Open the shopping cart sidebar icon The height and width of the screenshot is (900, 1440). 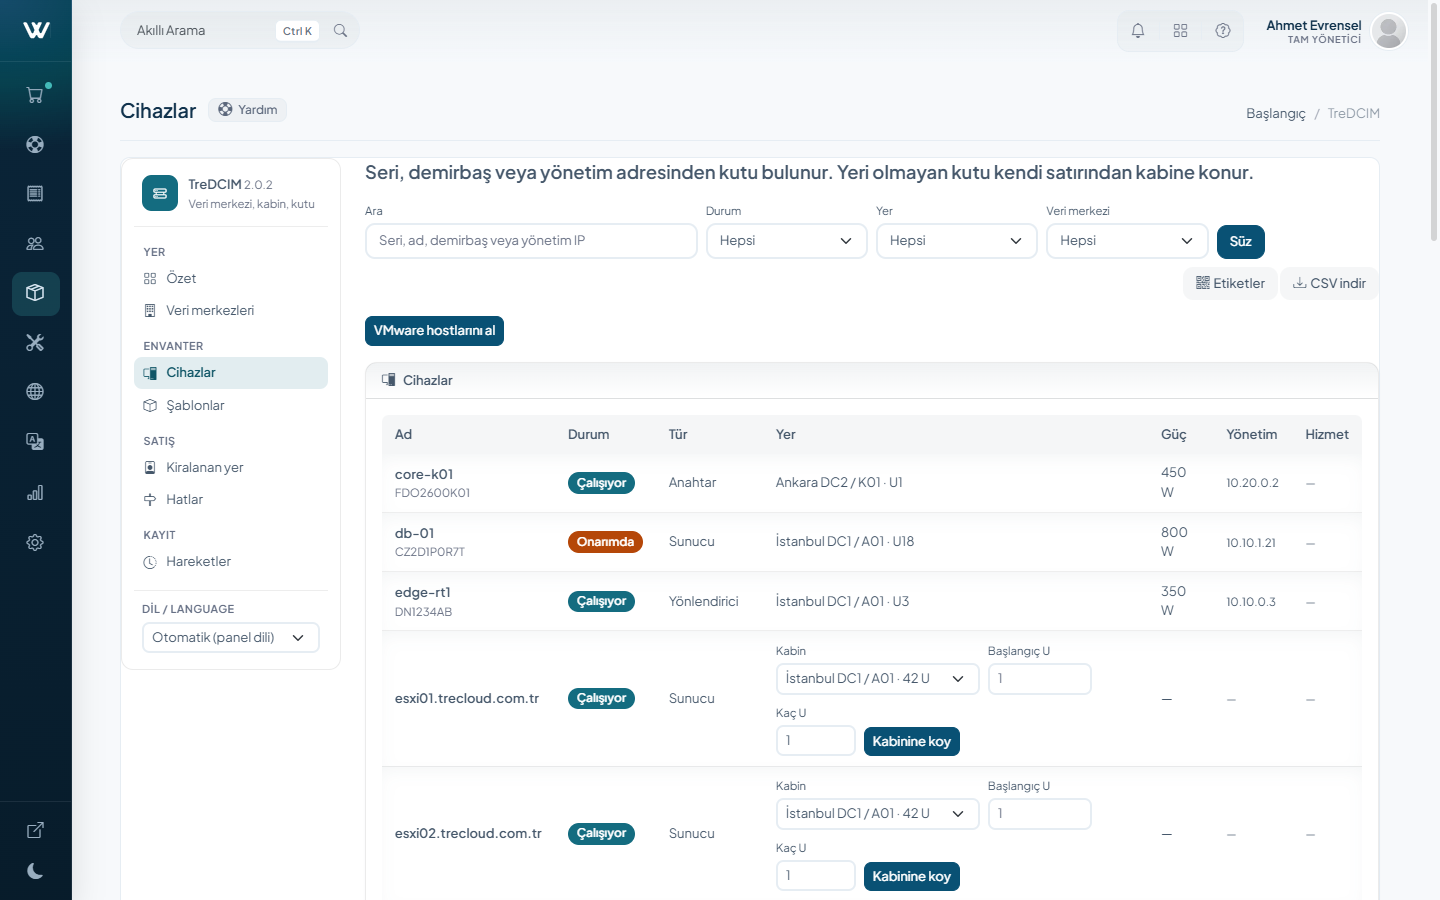coord(35,95)
